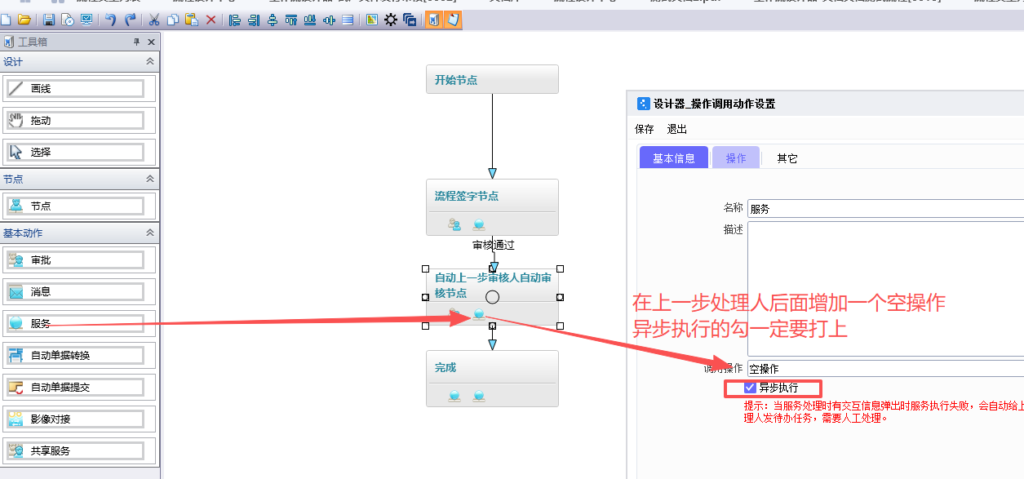Click the Open folder toolbar icon

(24, 20)
